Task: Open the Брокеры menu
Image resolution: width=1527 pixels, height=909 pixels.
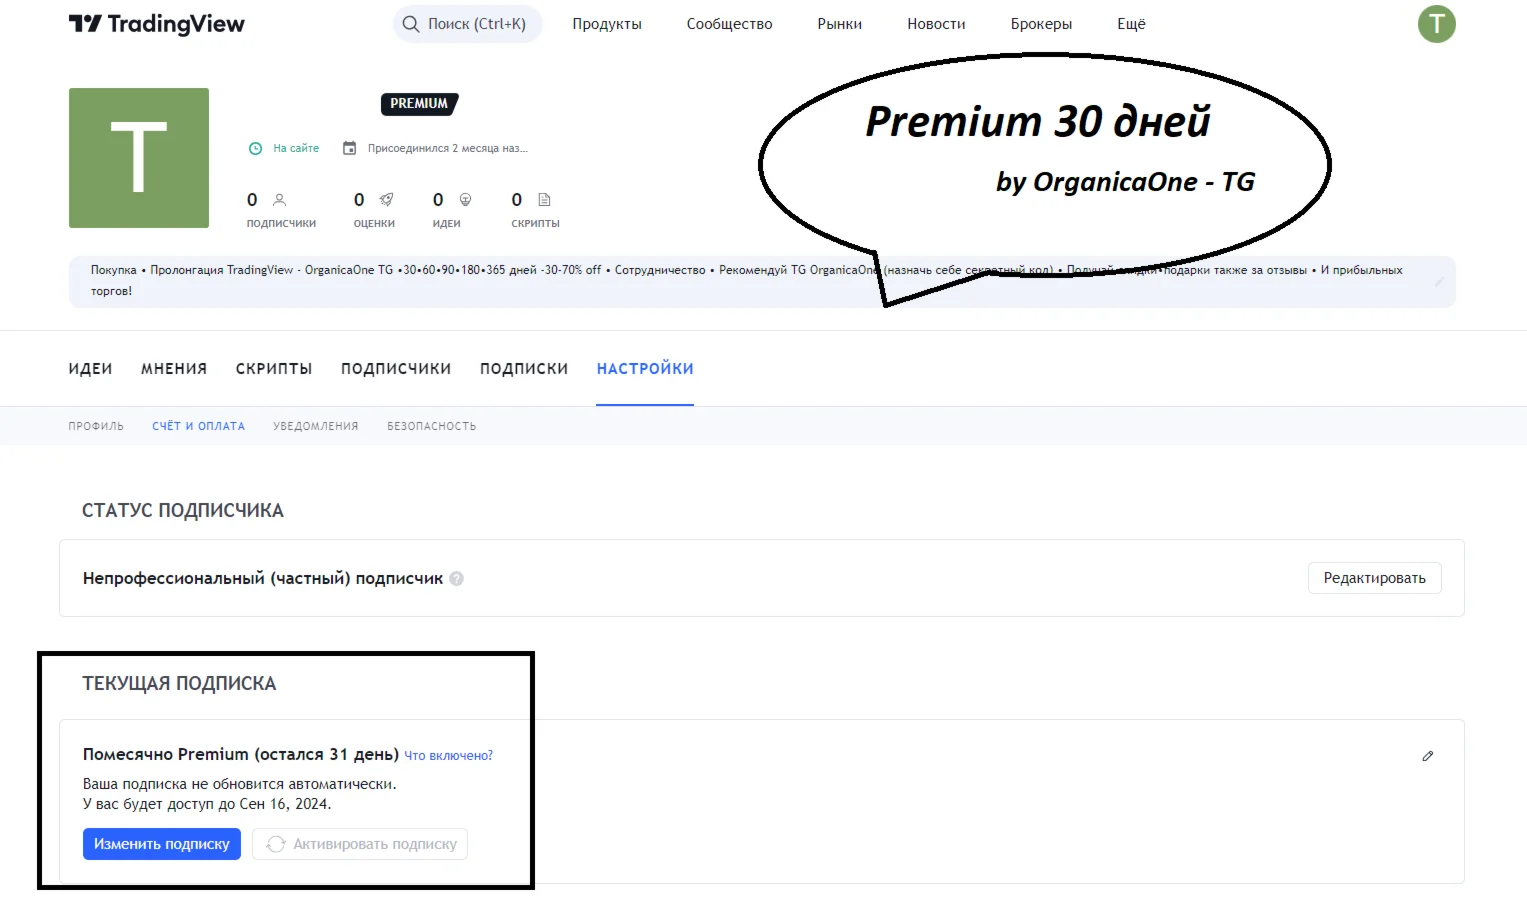Action: click(x=1041, y=24)
